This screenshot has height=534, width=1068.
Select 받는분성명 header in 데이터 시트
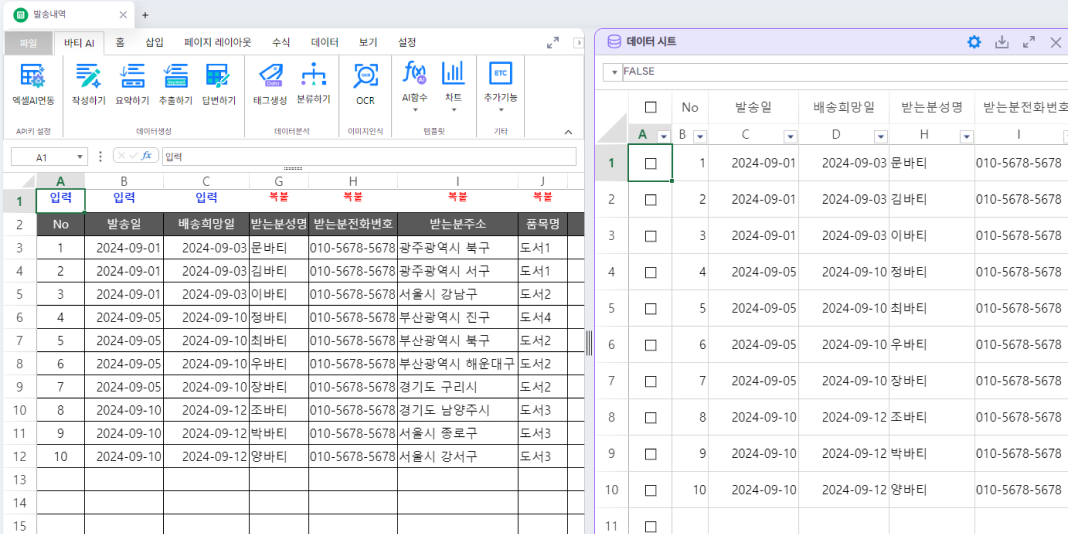[x=931, y=107]
